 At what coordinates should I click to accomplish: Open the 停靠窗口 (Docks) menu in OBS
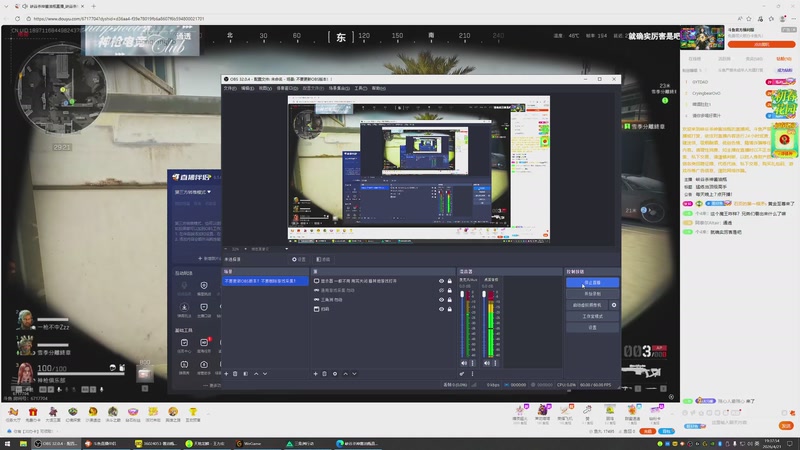287,88
